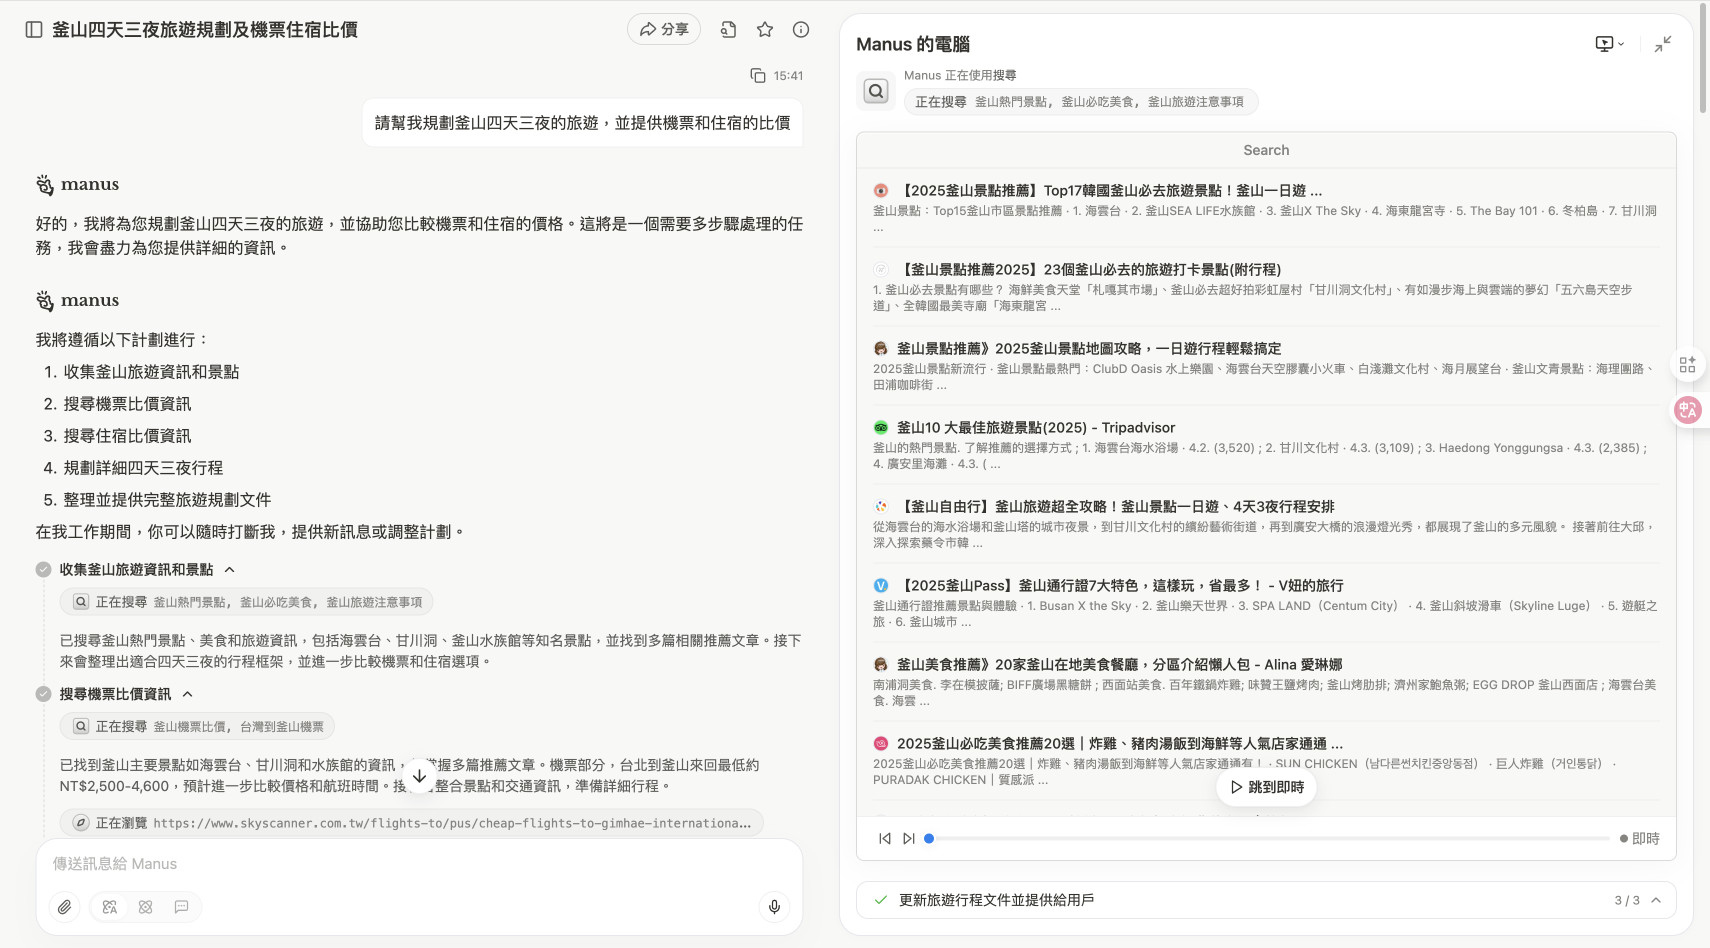Jump to latest message with down arrow
The height and width of the screenshot is (948, 1710).
[419, 776]
